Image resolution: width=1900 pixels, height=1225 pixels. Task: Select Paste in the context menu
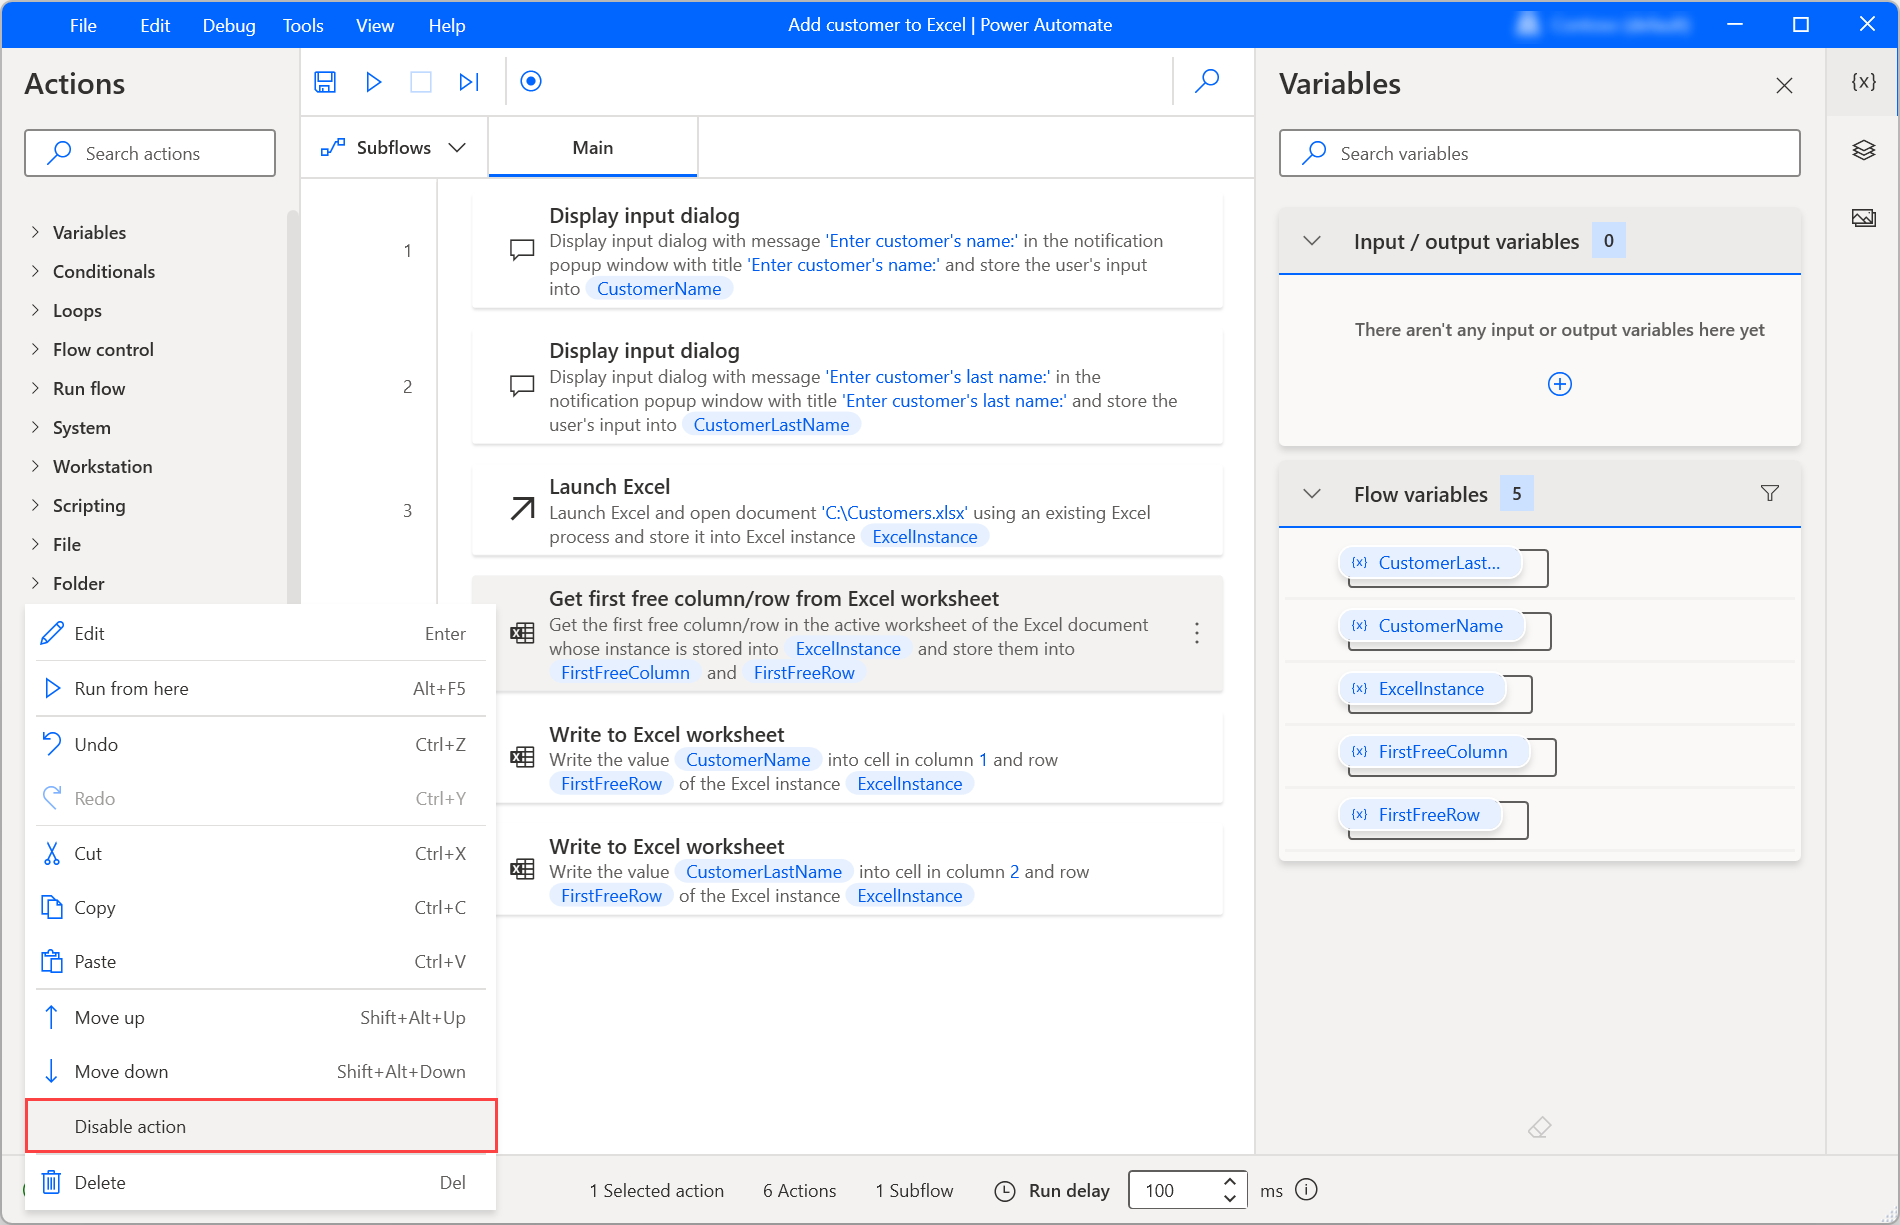click(x=260, y=961)
